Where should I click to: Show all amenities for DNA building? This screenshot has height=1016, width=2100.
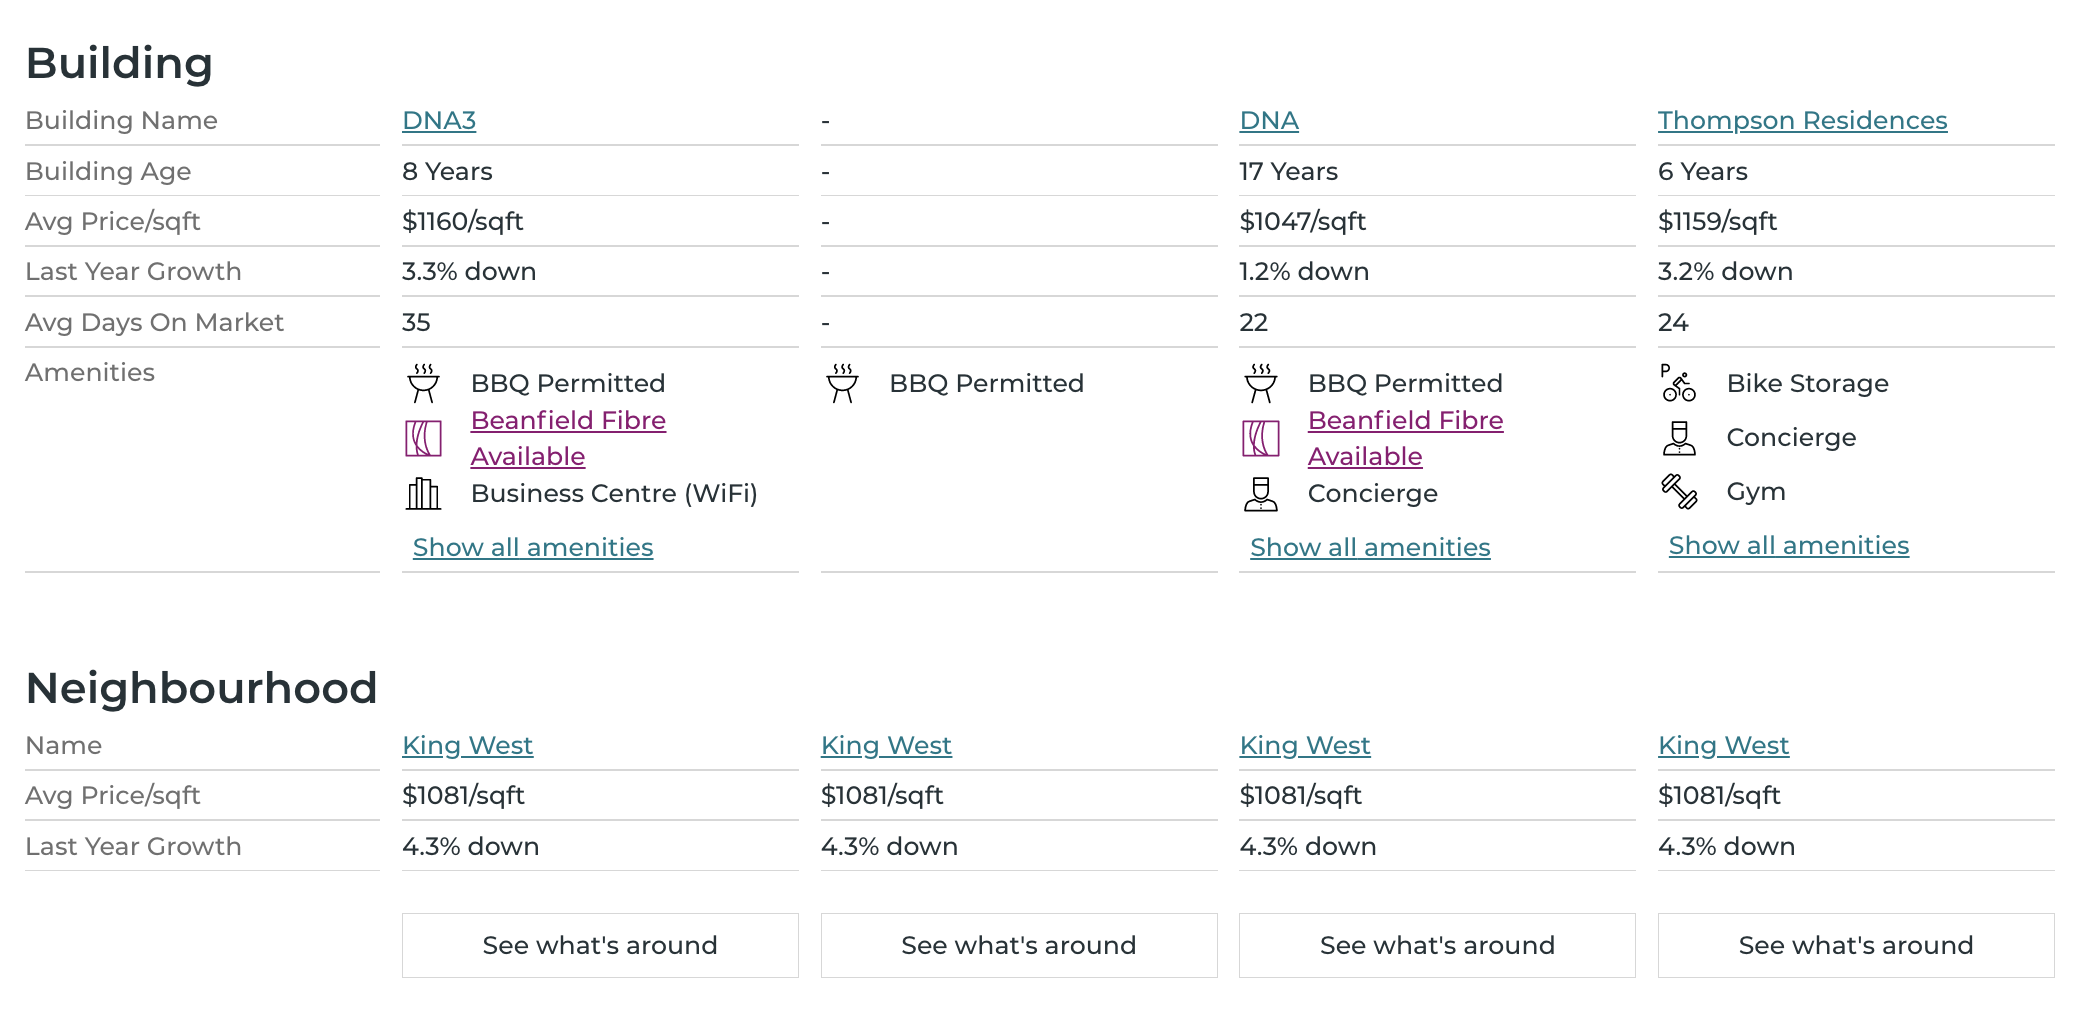pos(1369,548)
